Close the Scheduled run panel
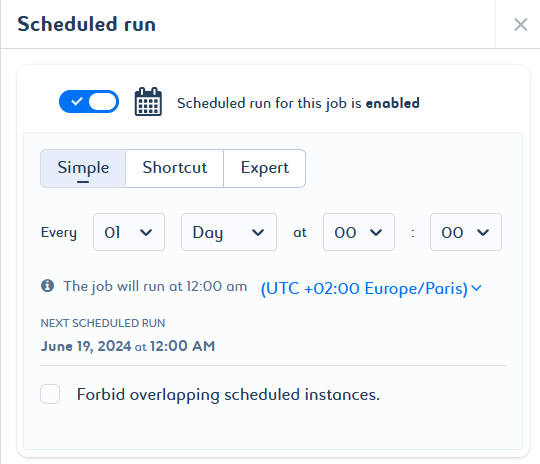540x464 pixels. 520,24
